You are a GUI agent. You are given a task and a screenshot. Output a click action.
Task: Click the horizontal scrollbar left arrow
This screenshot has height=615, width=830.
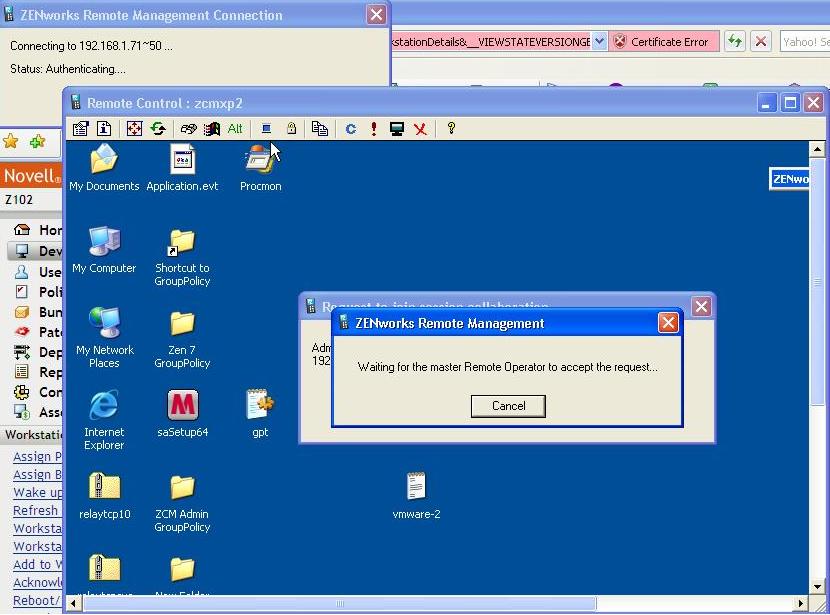[74, 603]
